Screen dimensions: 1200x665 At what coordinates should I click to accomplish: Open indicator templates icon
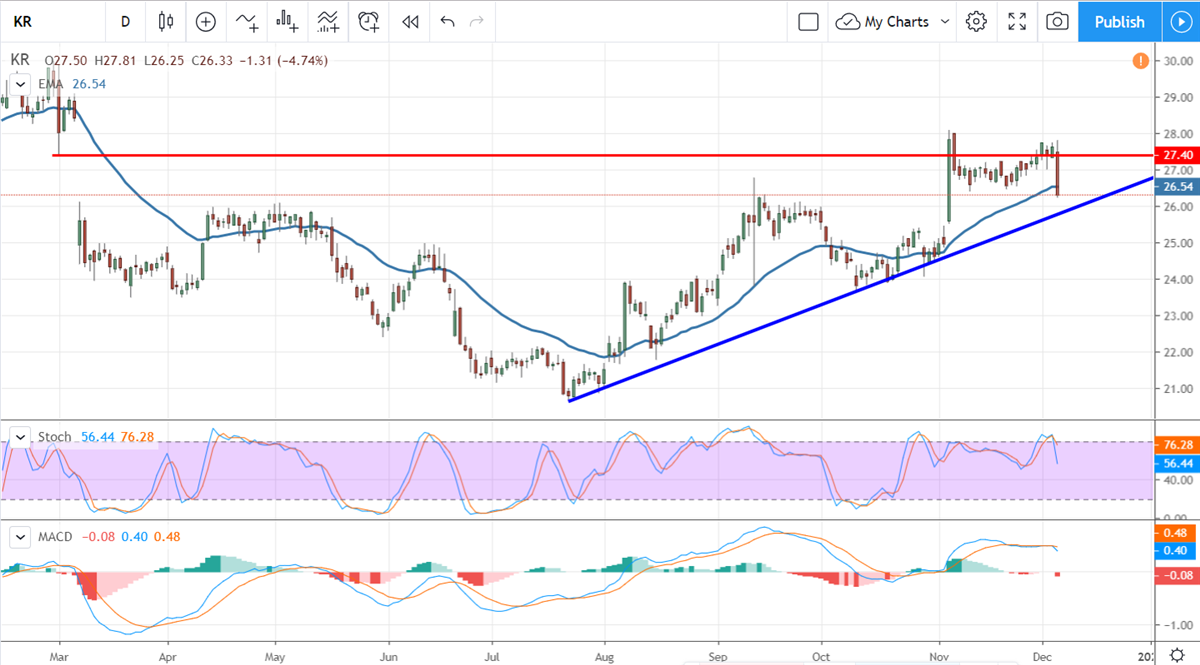coord(328,21)
